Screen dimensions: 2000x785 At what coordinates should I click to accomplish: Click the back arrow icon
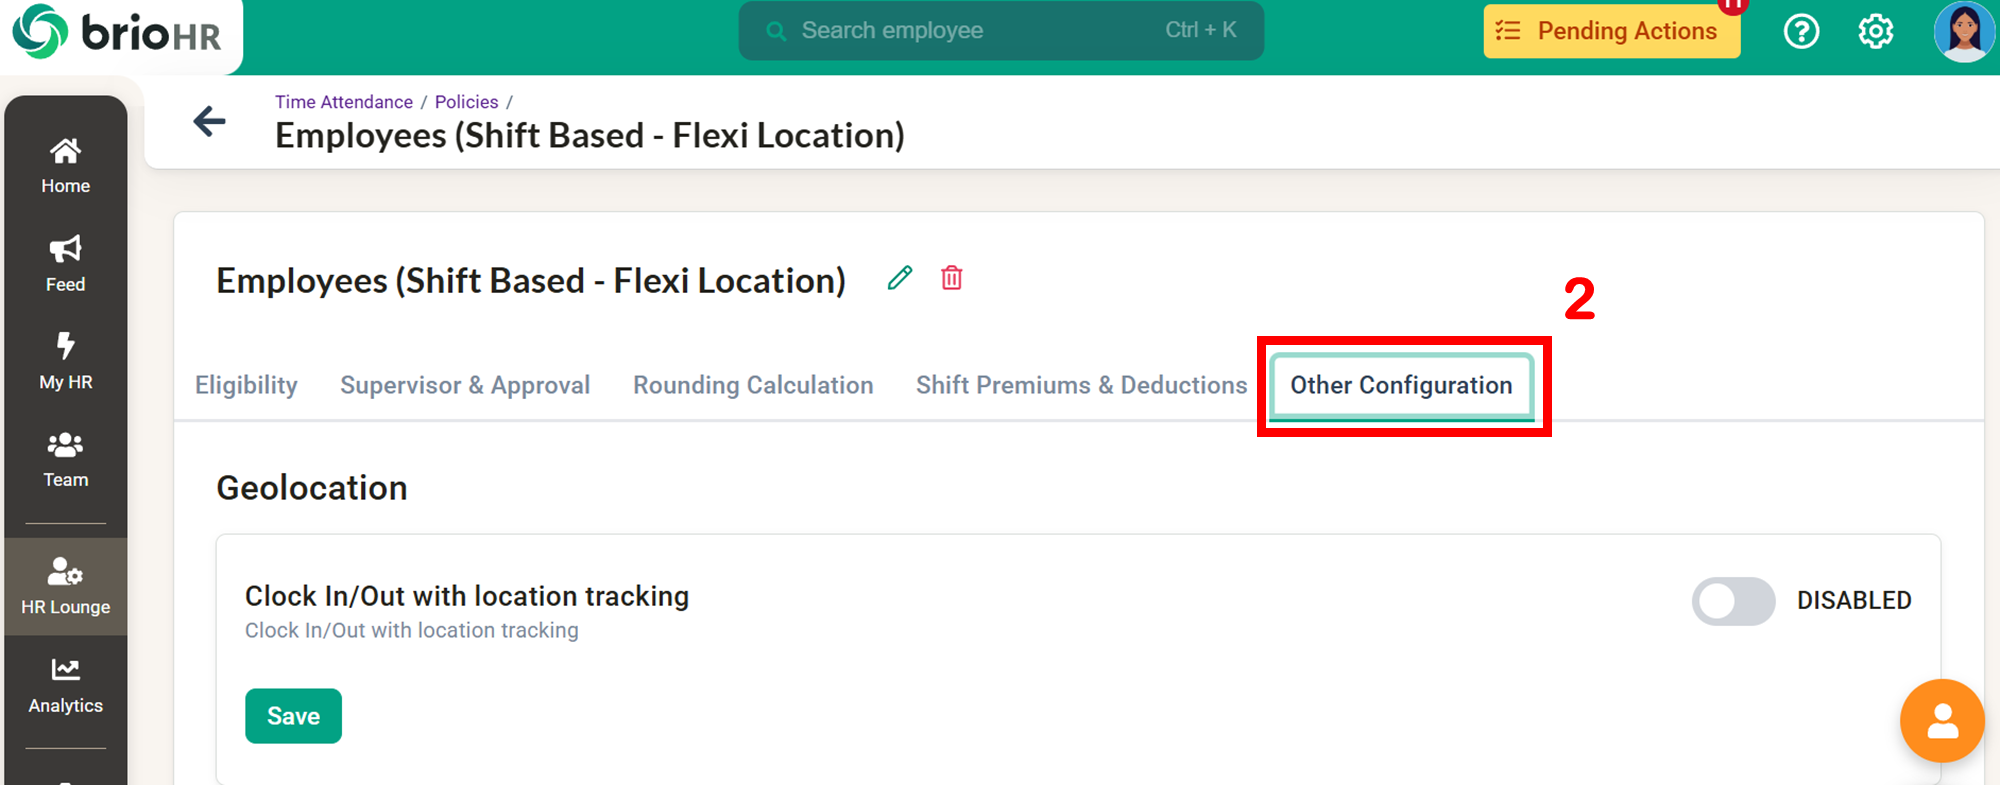pos(209,122)
